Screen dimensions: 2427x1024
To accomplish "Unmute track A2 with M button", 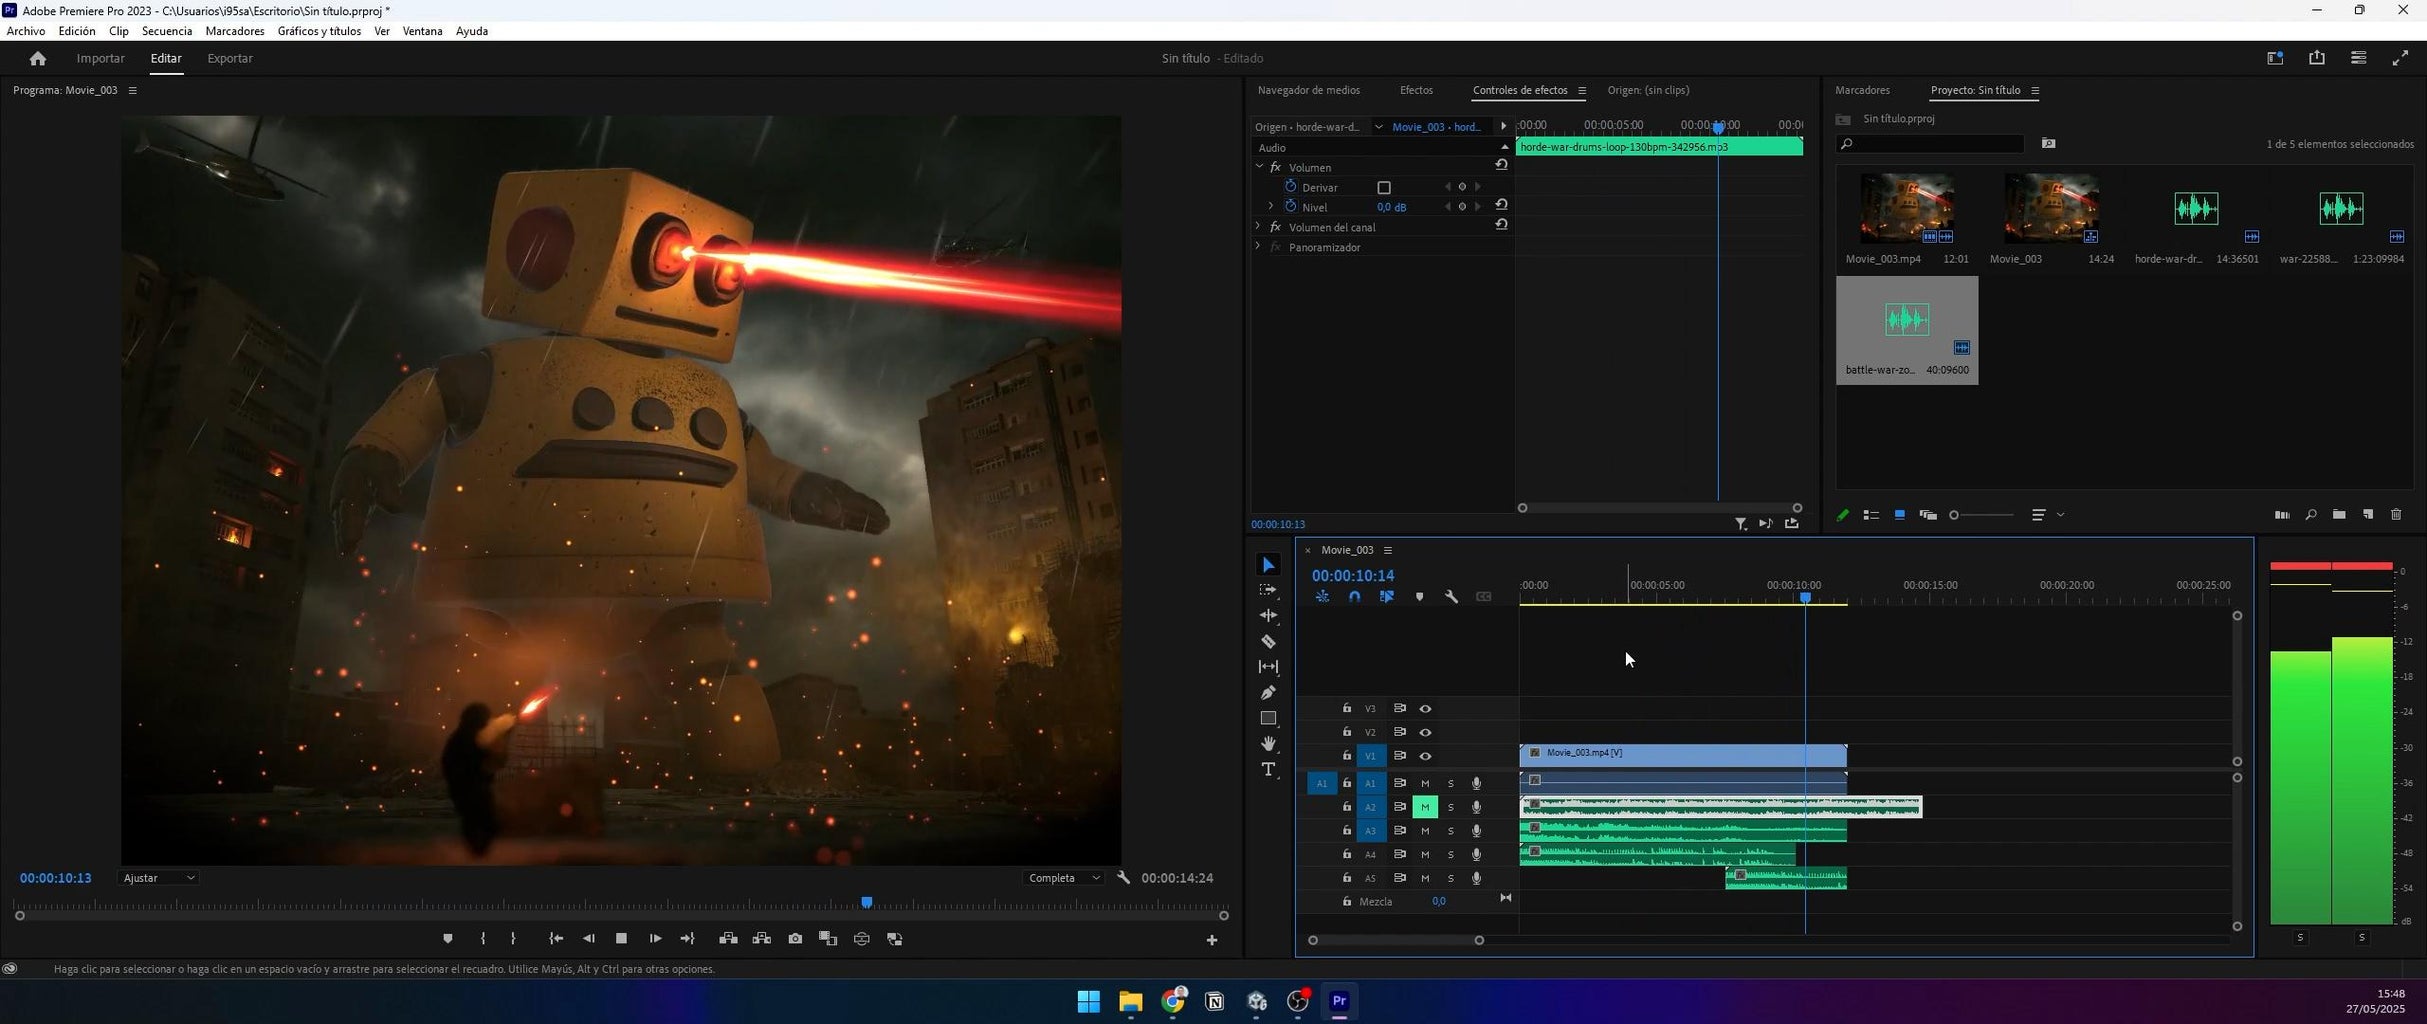I will 1425,807.
